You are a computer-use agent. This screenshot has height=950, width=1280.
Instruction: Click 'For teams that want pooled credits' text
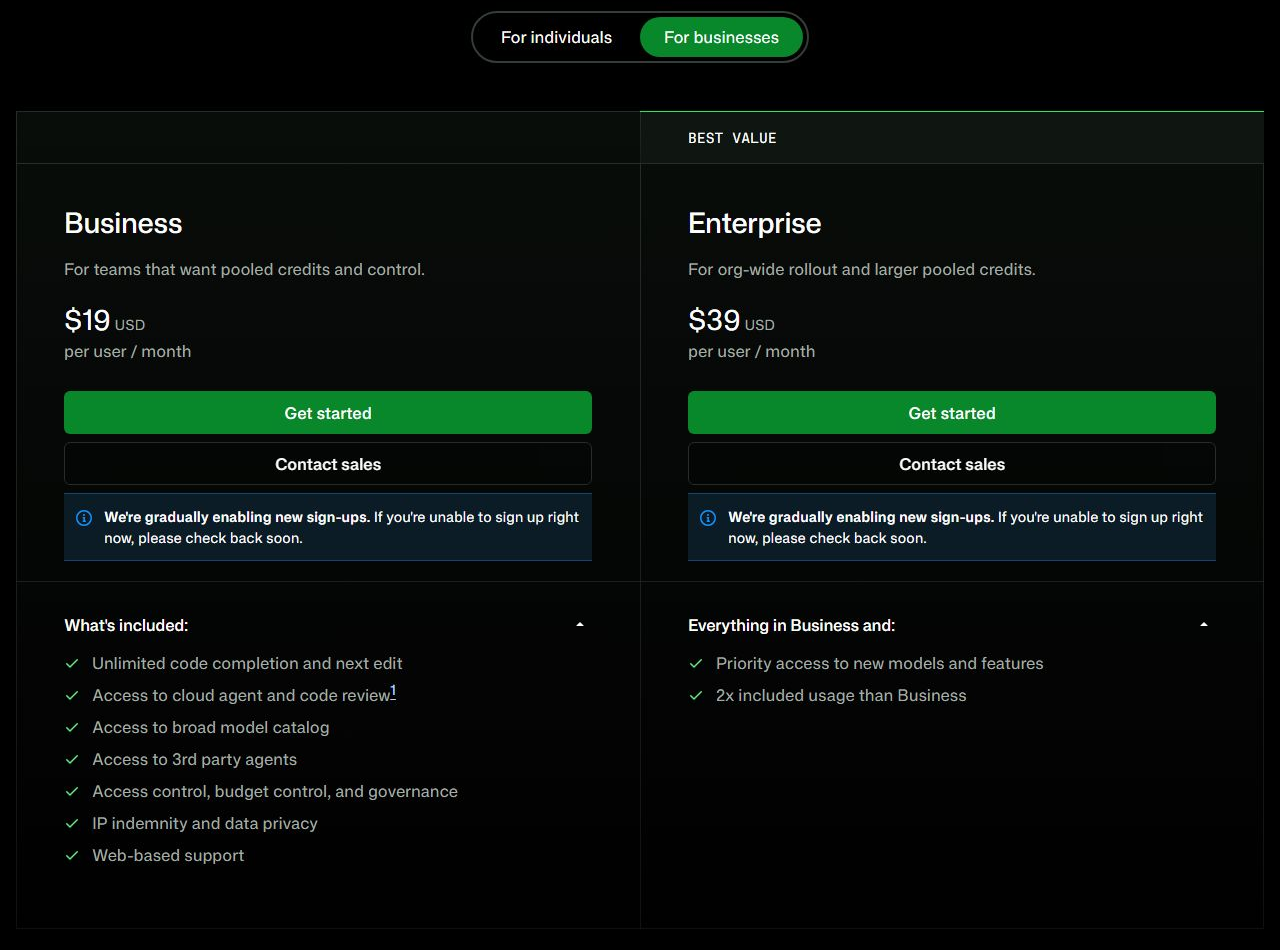tap(244, 269)
